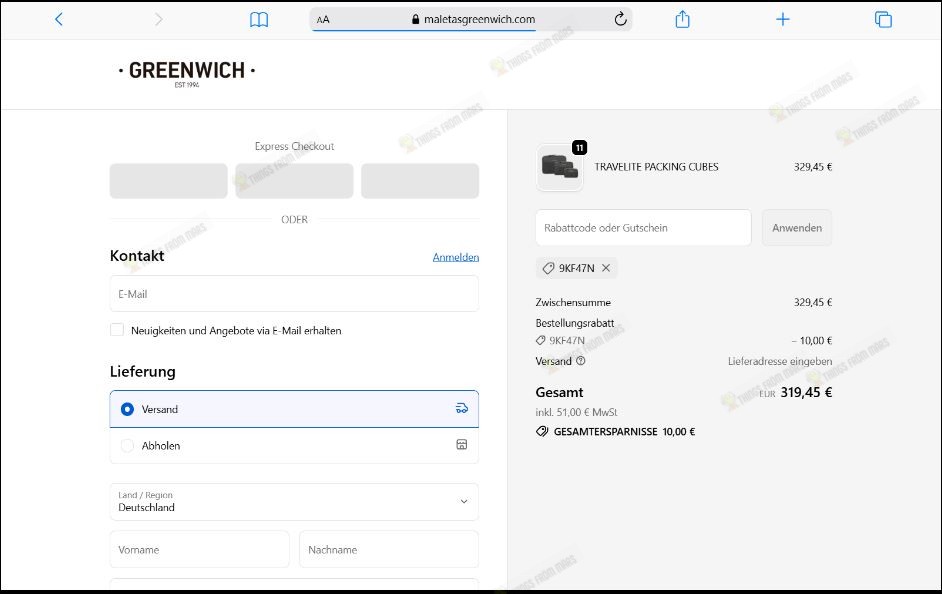The height and width of the screenshot is (594, 942).
Task: Click into the E-Mail field
Action: (x=294, y=294)
